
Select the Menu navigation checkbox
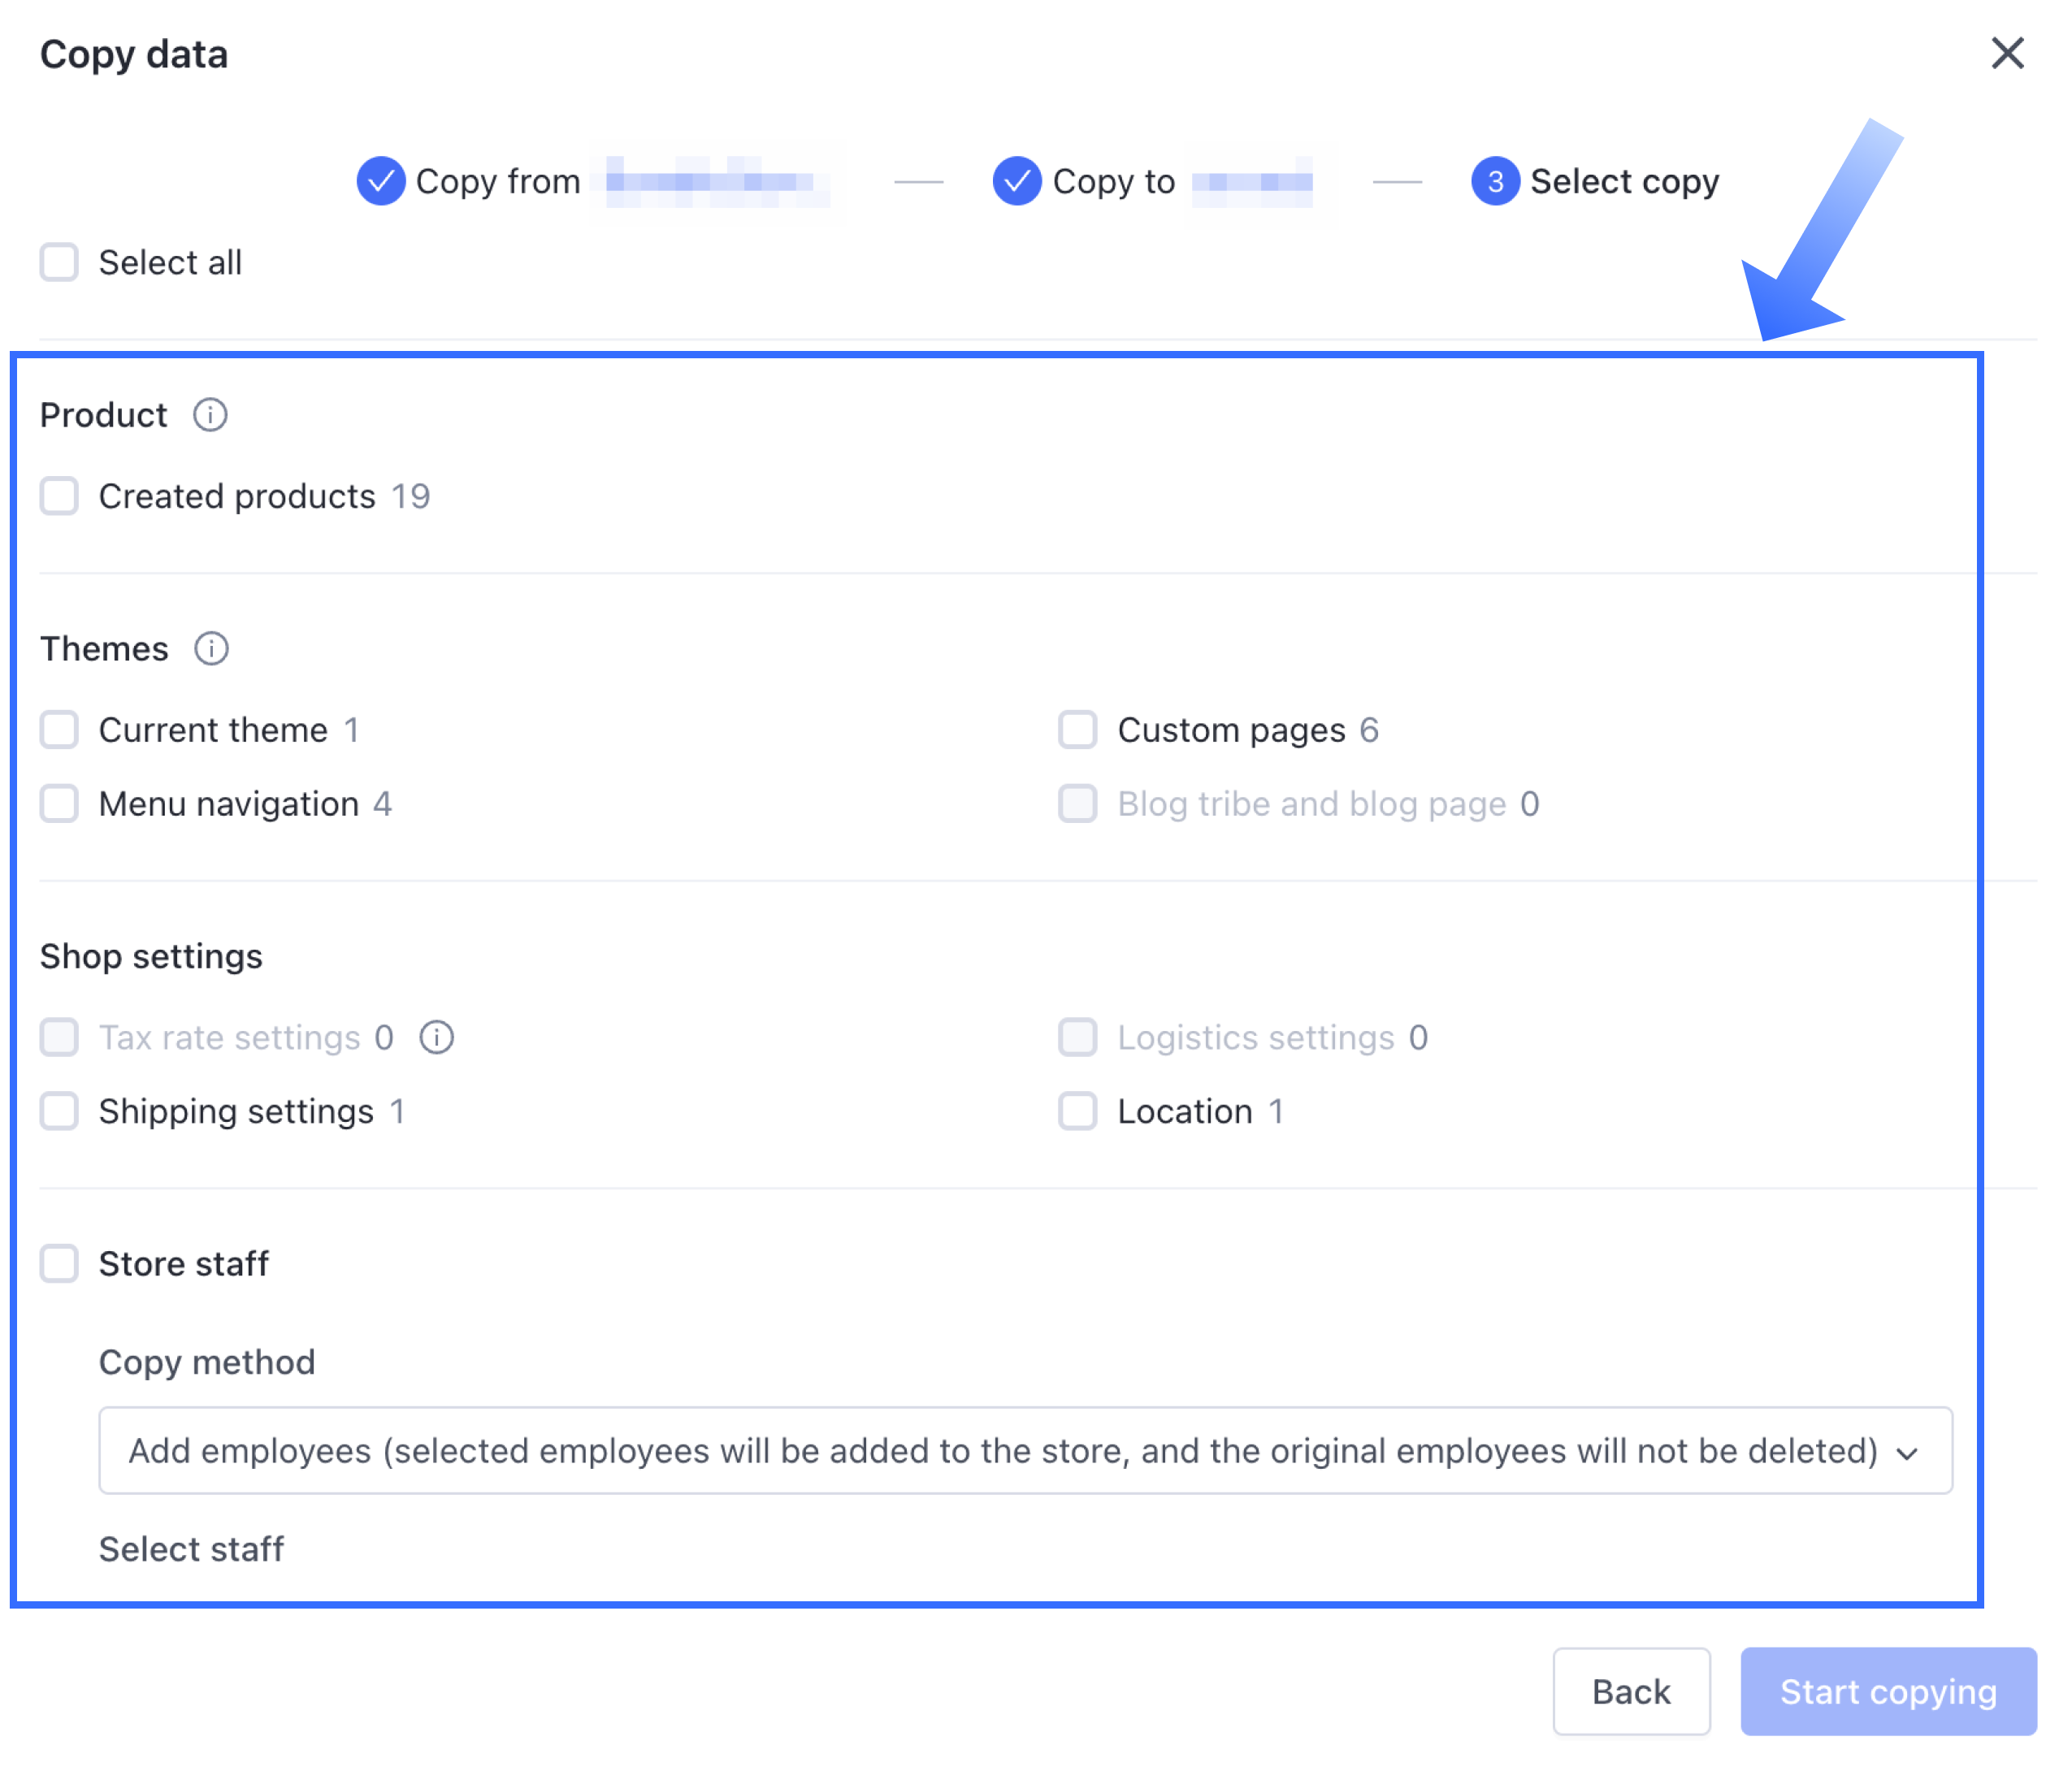(59, 804)
